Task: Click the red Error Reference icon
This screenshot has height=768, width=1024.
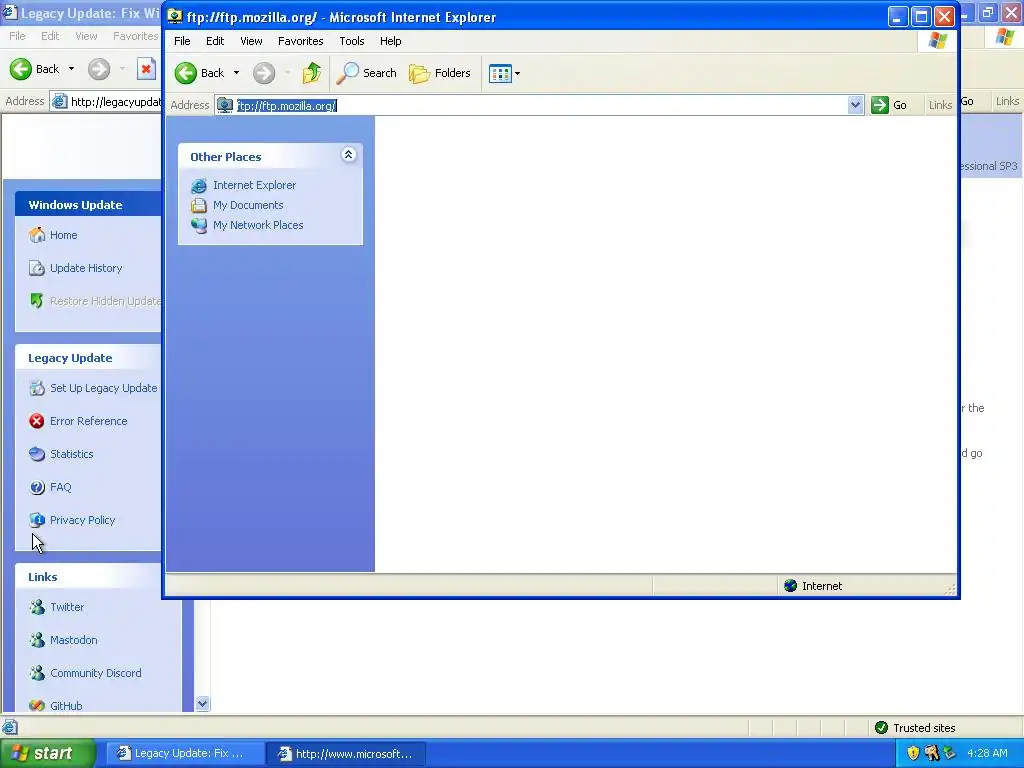Action: tap(37, 421)
